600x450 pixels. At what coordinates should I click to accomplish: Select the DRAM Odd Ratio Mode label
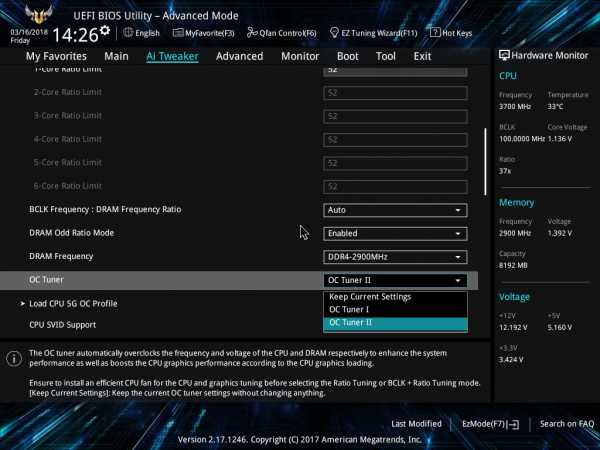coord(72,233)
